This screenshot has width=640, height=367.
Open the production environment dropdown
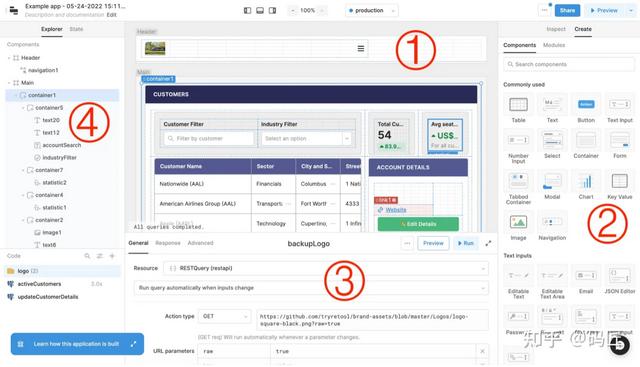(371, 11)
